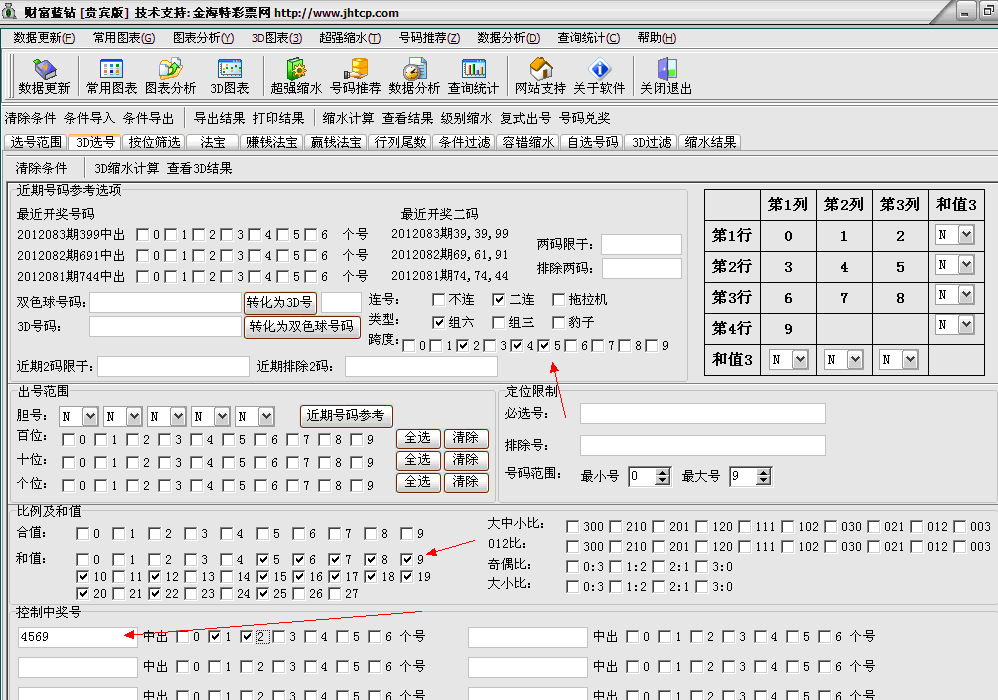Switch to the 条件过滤 tab
Screen dimensions: 998x700
(464, 142)
